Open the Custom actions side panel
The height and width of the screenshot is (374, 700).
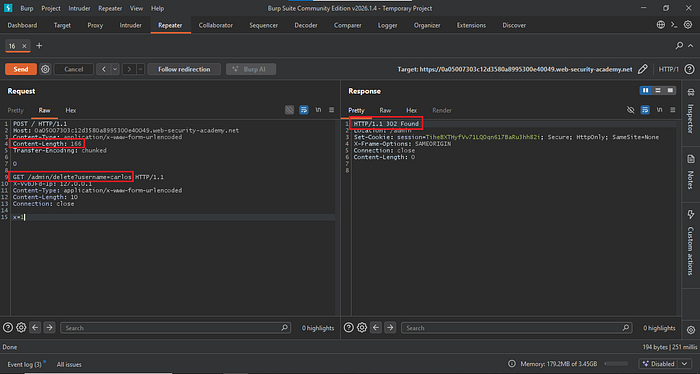pyautogui.click(x=691, y=242)
